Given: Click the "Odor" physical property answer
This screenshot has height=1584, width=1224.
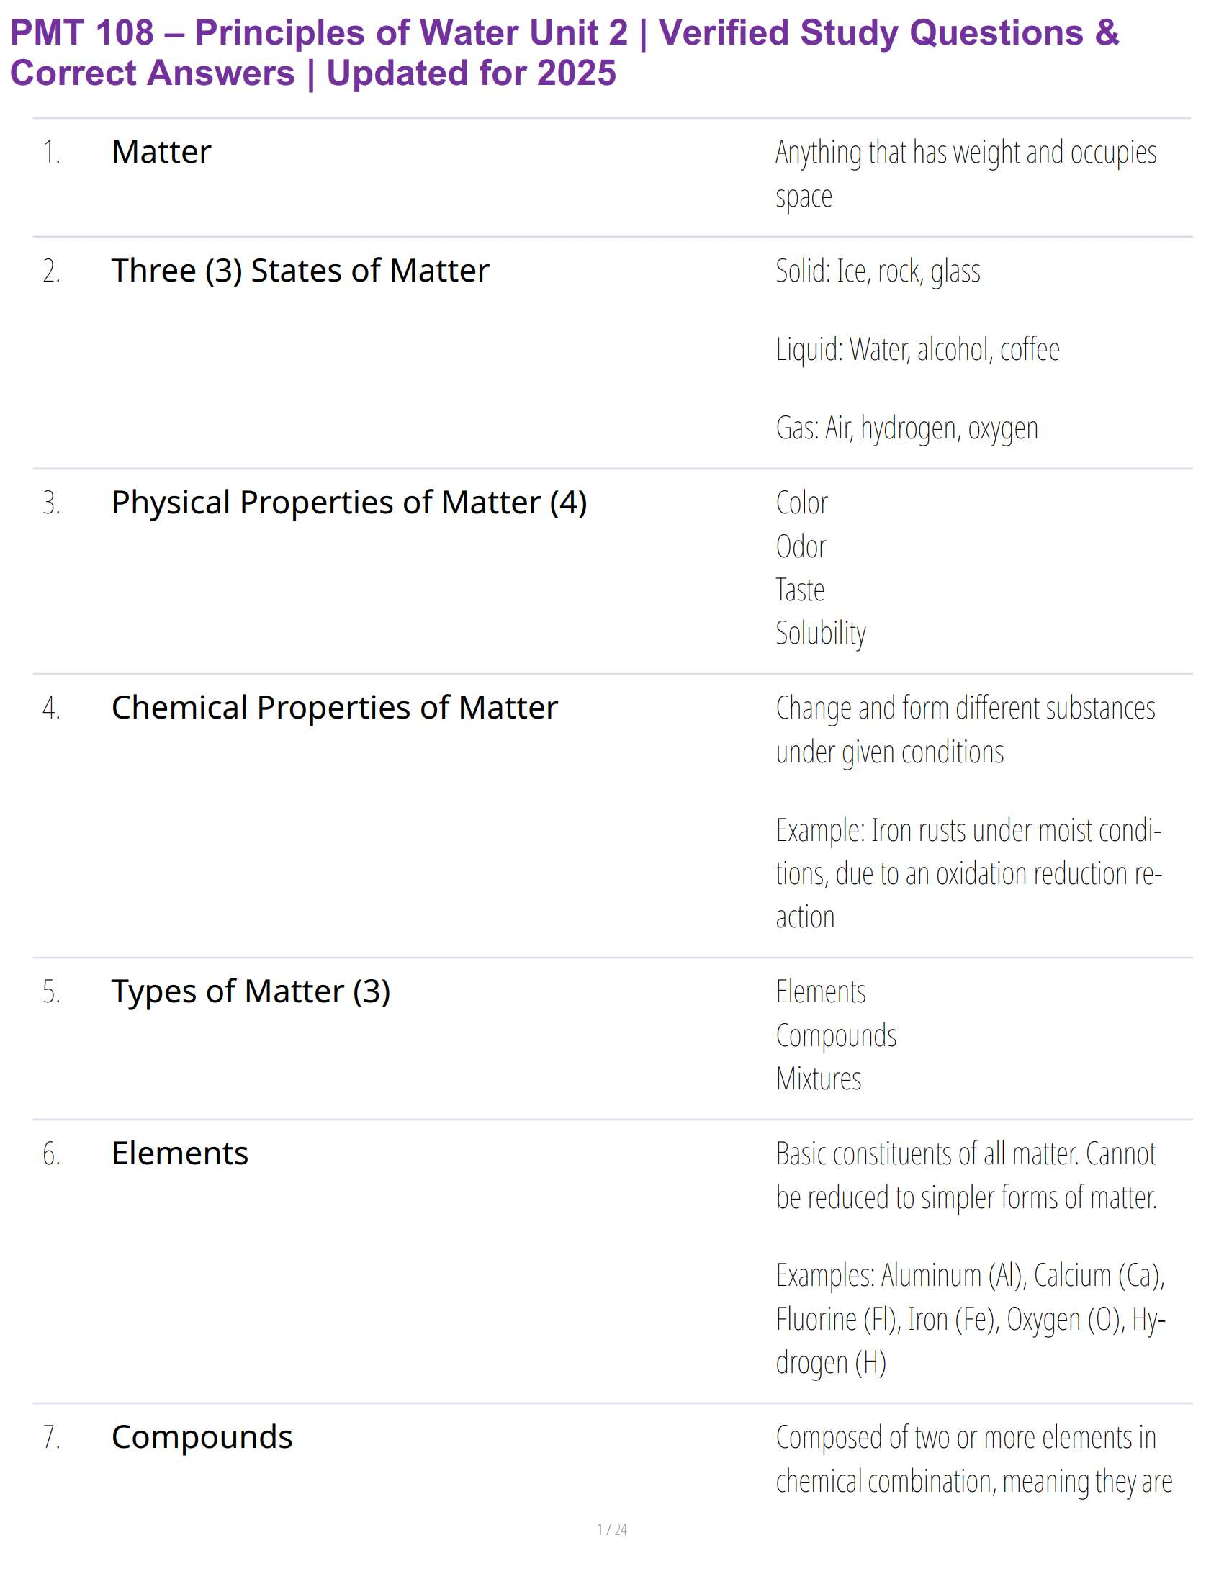Looking at the screenshot, I should click(x=801, y=547).
